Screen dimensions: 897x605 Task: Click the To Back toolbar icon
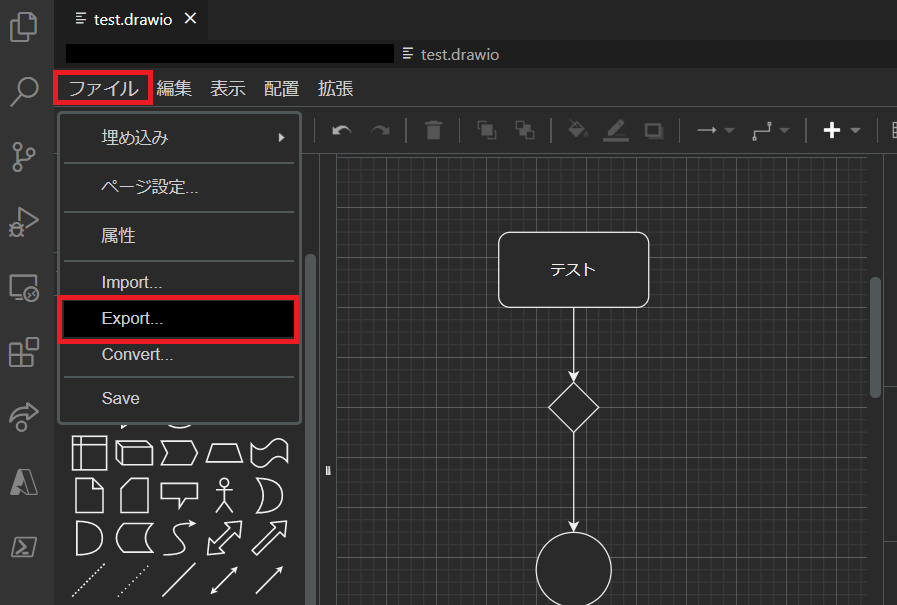[x=525, y=130]
